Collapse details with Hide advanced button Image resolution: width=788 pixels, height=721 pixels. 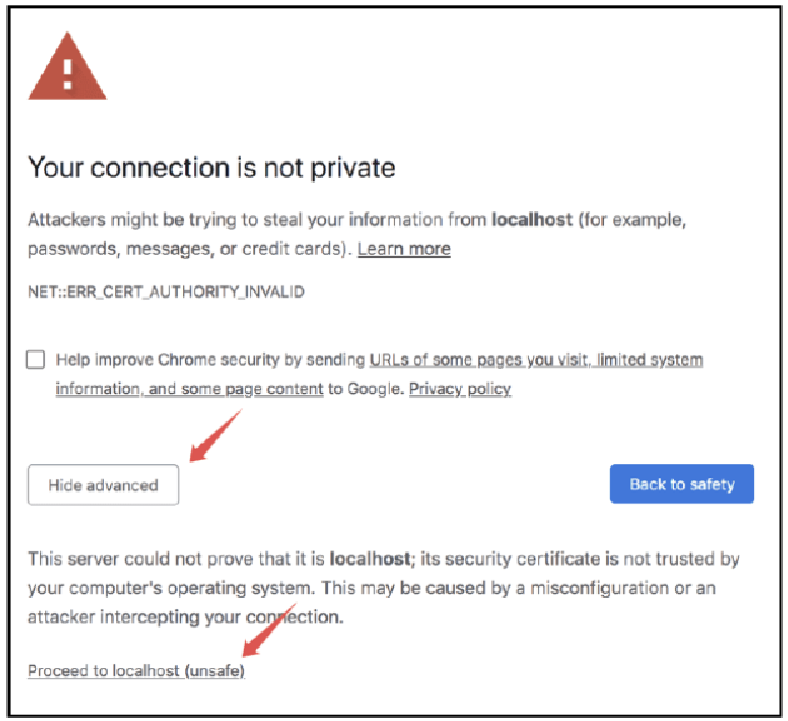point(104,485)
